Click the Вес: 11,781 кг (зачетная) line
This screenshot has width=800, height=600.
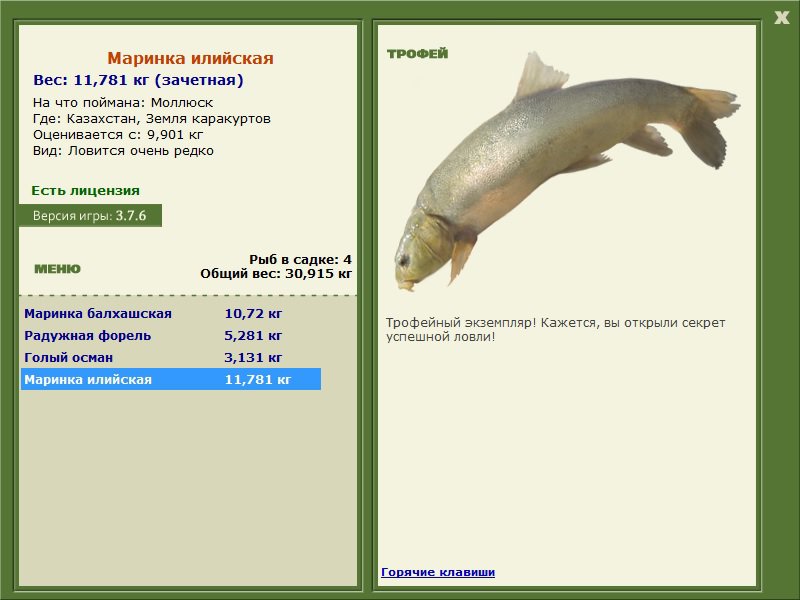pyautogui.click(x=138, y=80)
